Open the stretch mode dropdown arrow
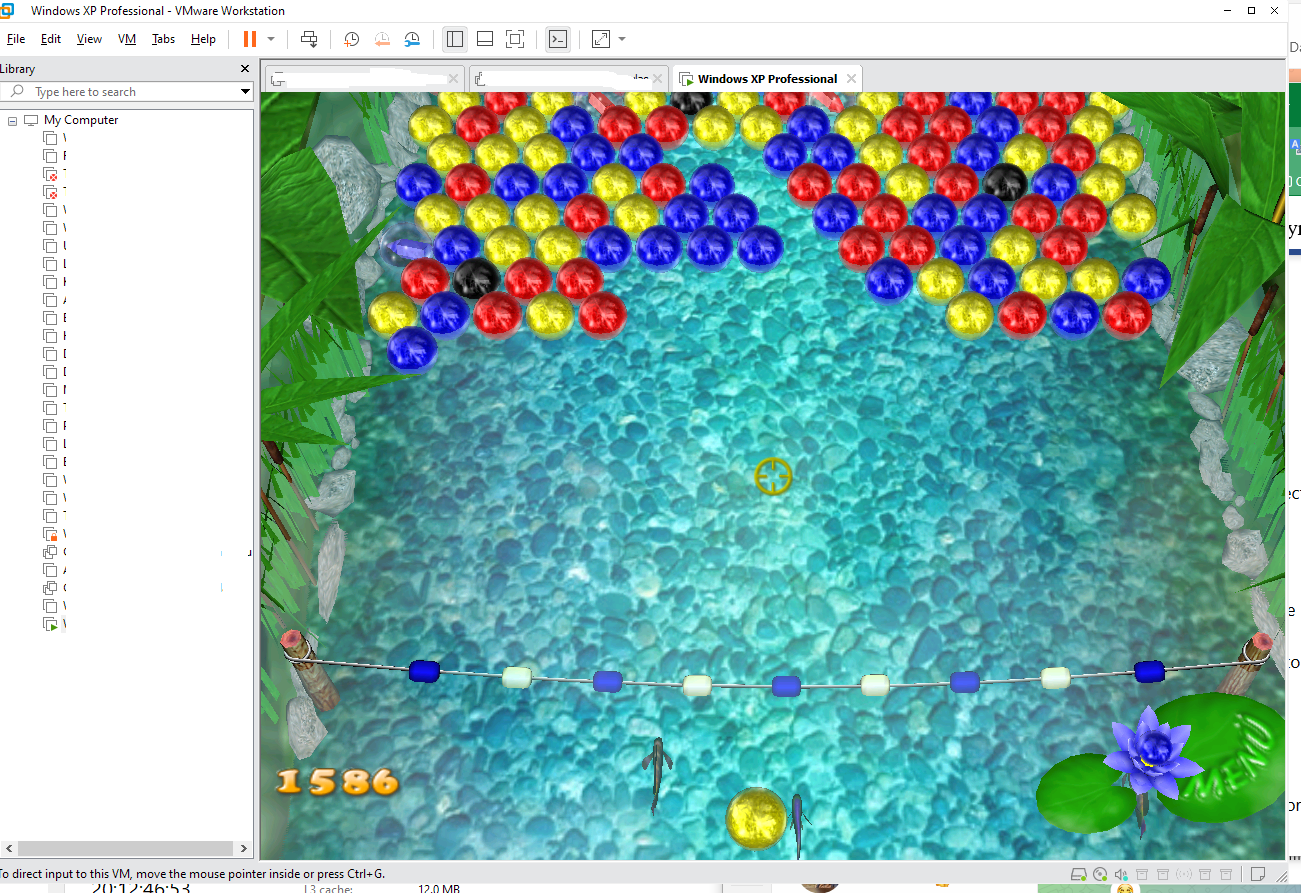Screen dimensions: 1301x893 [x=622, y=39]
